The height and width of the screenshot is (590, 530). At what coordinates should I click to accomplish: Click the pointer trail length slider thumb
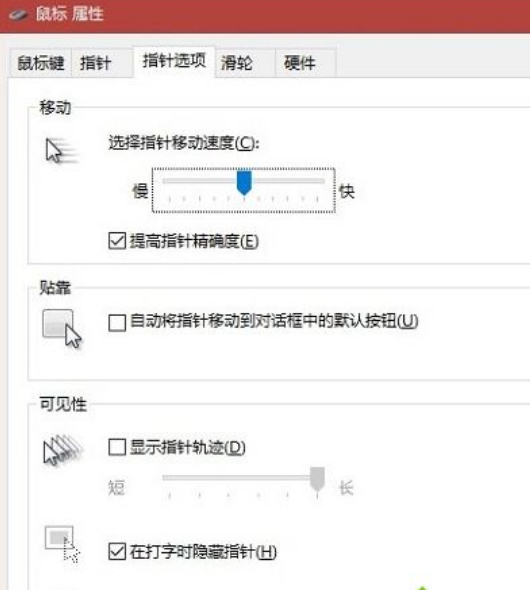(x=317, y=479)
